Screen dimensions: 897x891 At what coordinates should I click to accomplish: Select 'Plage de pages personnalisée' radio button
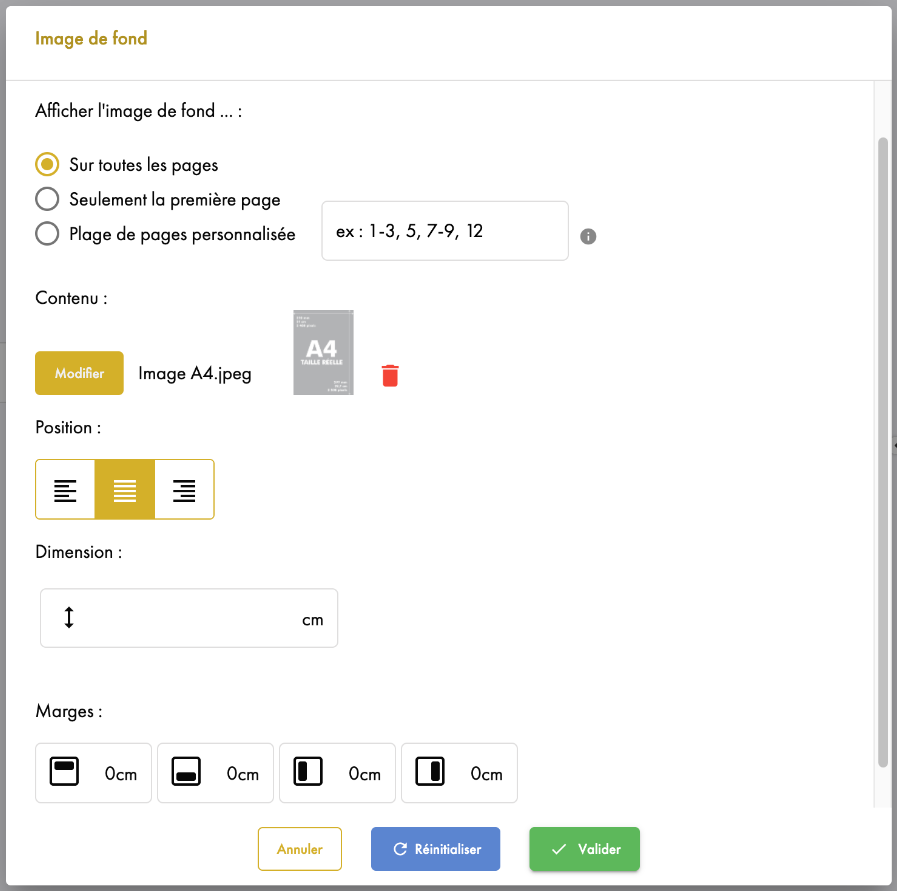click(x=47, y=233)
